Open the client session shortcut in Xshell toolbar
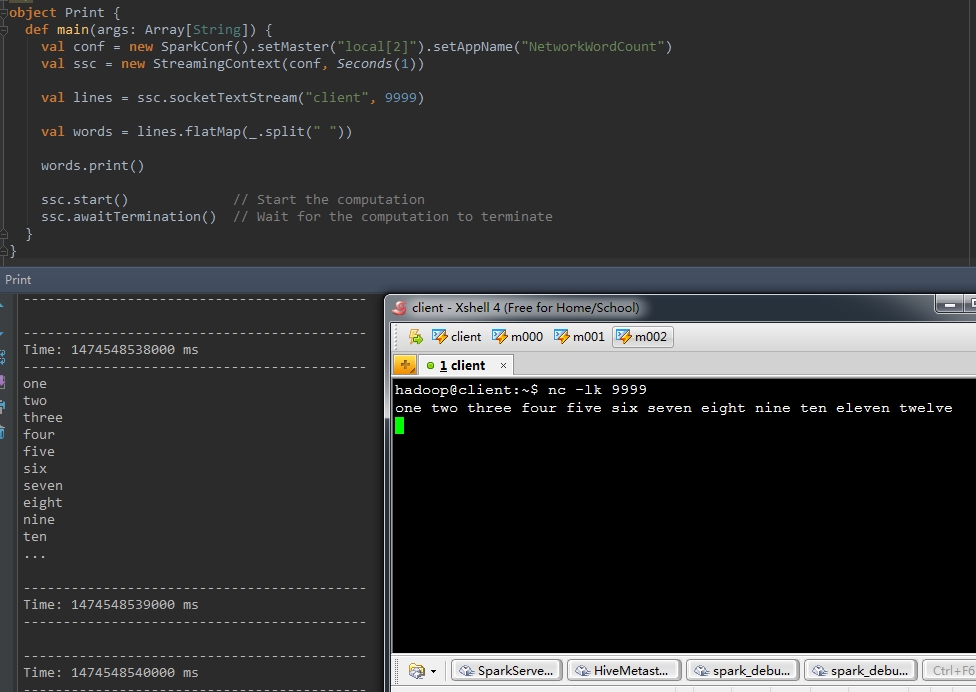Viewport: 976px width, 692px height. pyautogui.click(x=457, y=337)
